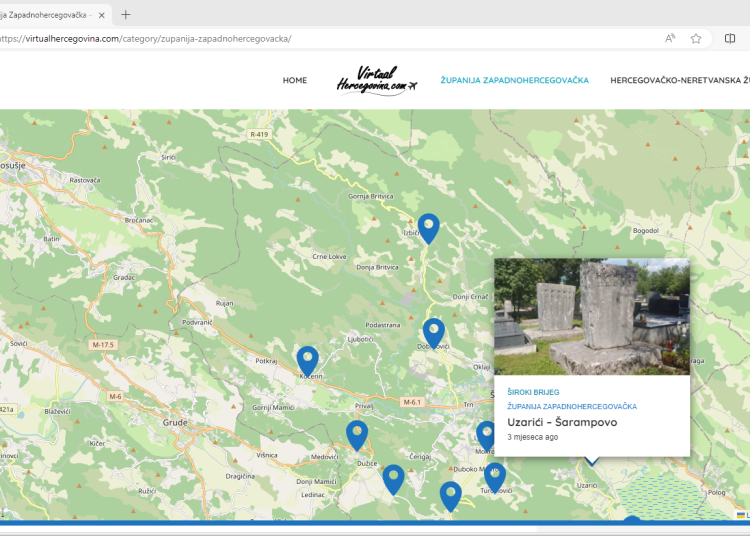Image resolution: width=750 pixels, height=536 pixels.
Task: Open split screen view icon
Action: (730, 39)
